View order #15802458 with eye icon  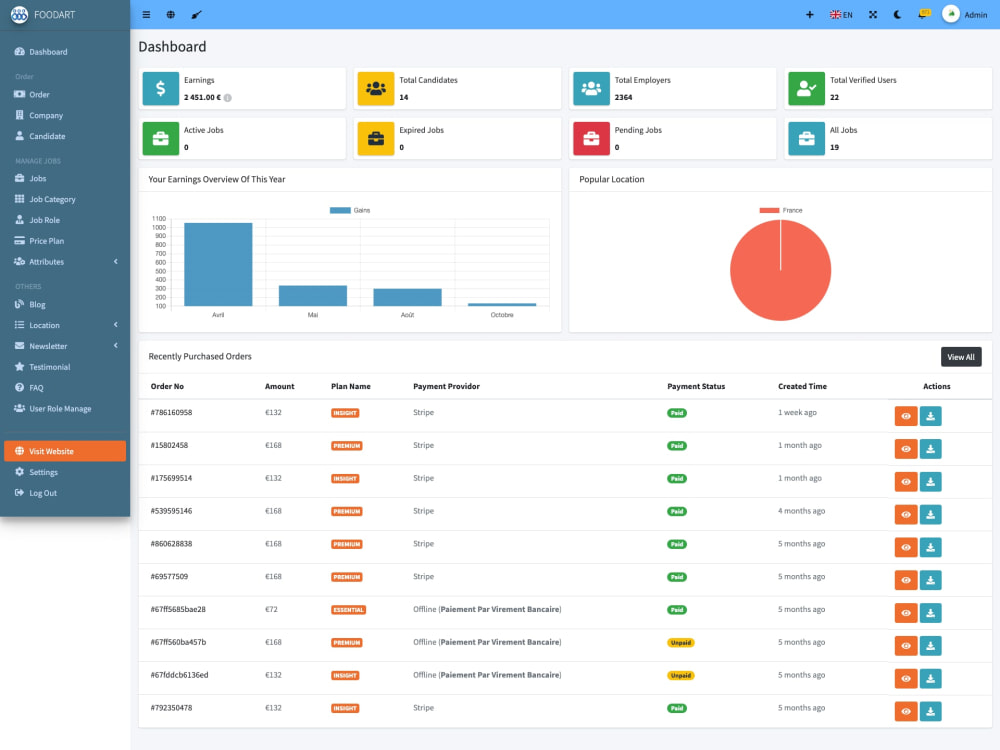point(906,449)
